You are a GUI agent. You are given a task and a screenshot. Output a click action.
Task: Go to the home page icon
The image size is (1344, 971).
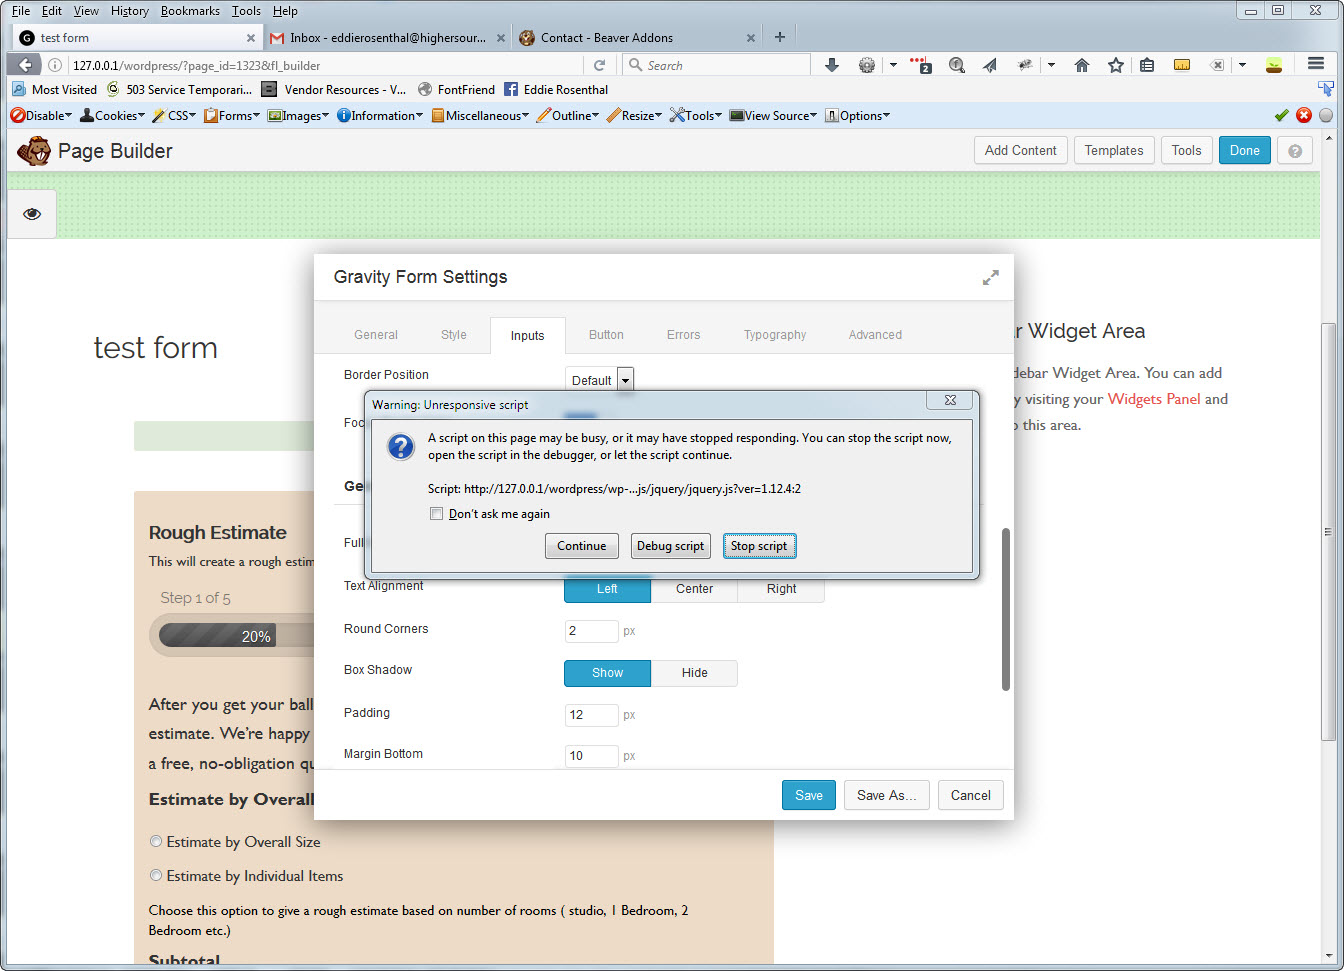click(1082, 65)
